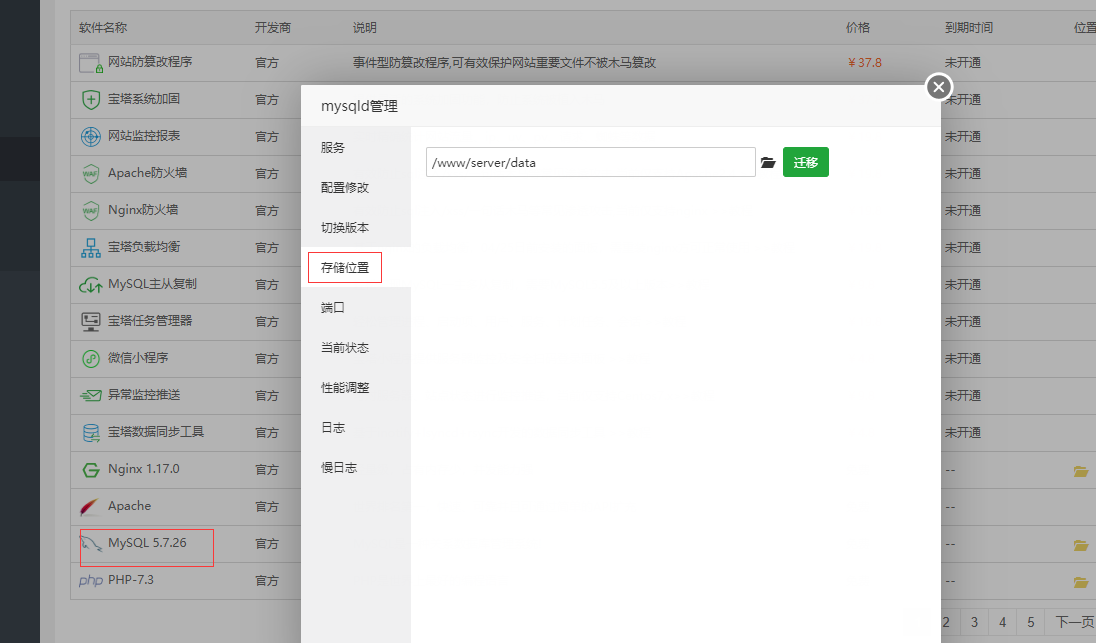Click the 网站监控报表 icon

91,136
